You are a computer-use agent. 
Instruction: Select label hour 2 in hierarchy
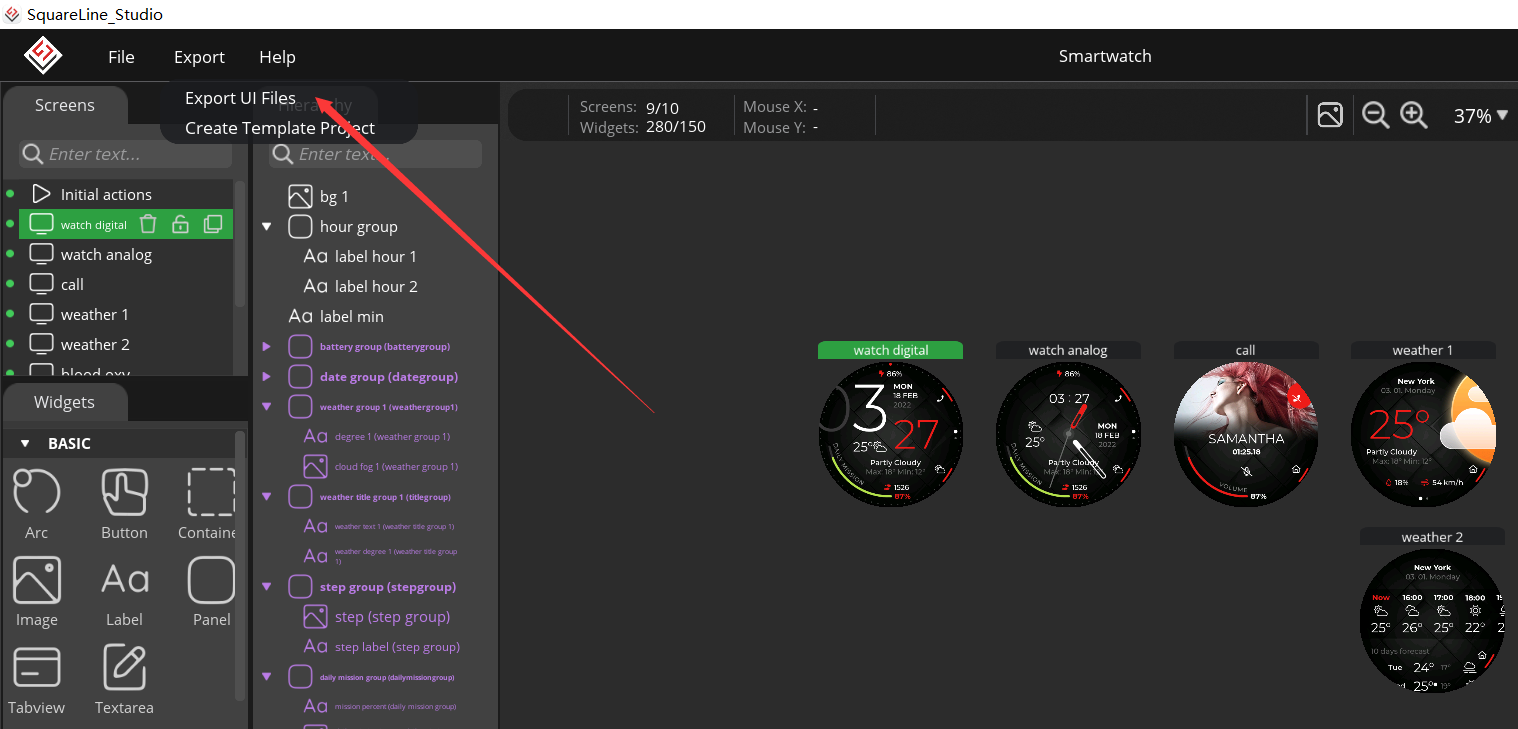tap(360, 286)
